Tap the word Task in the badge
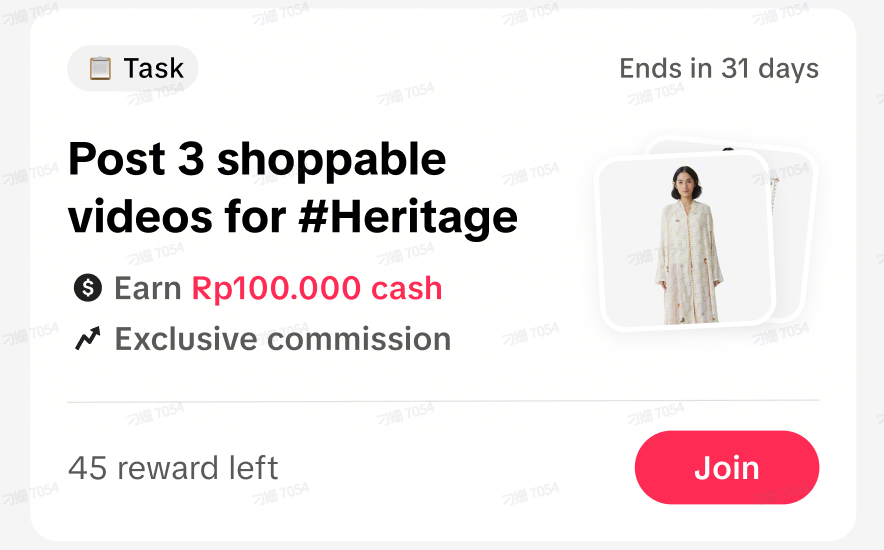 [x=153, y=69]
